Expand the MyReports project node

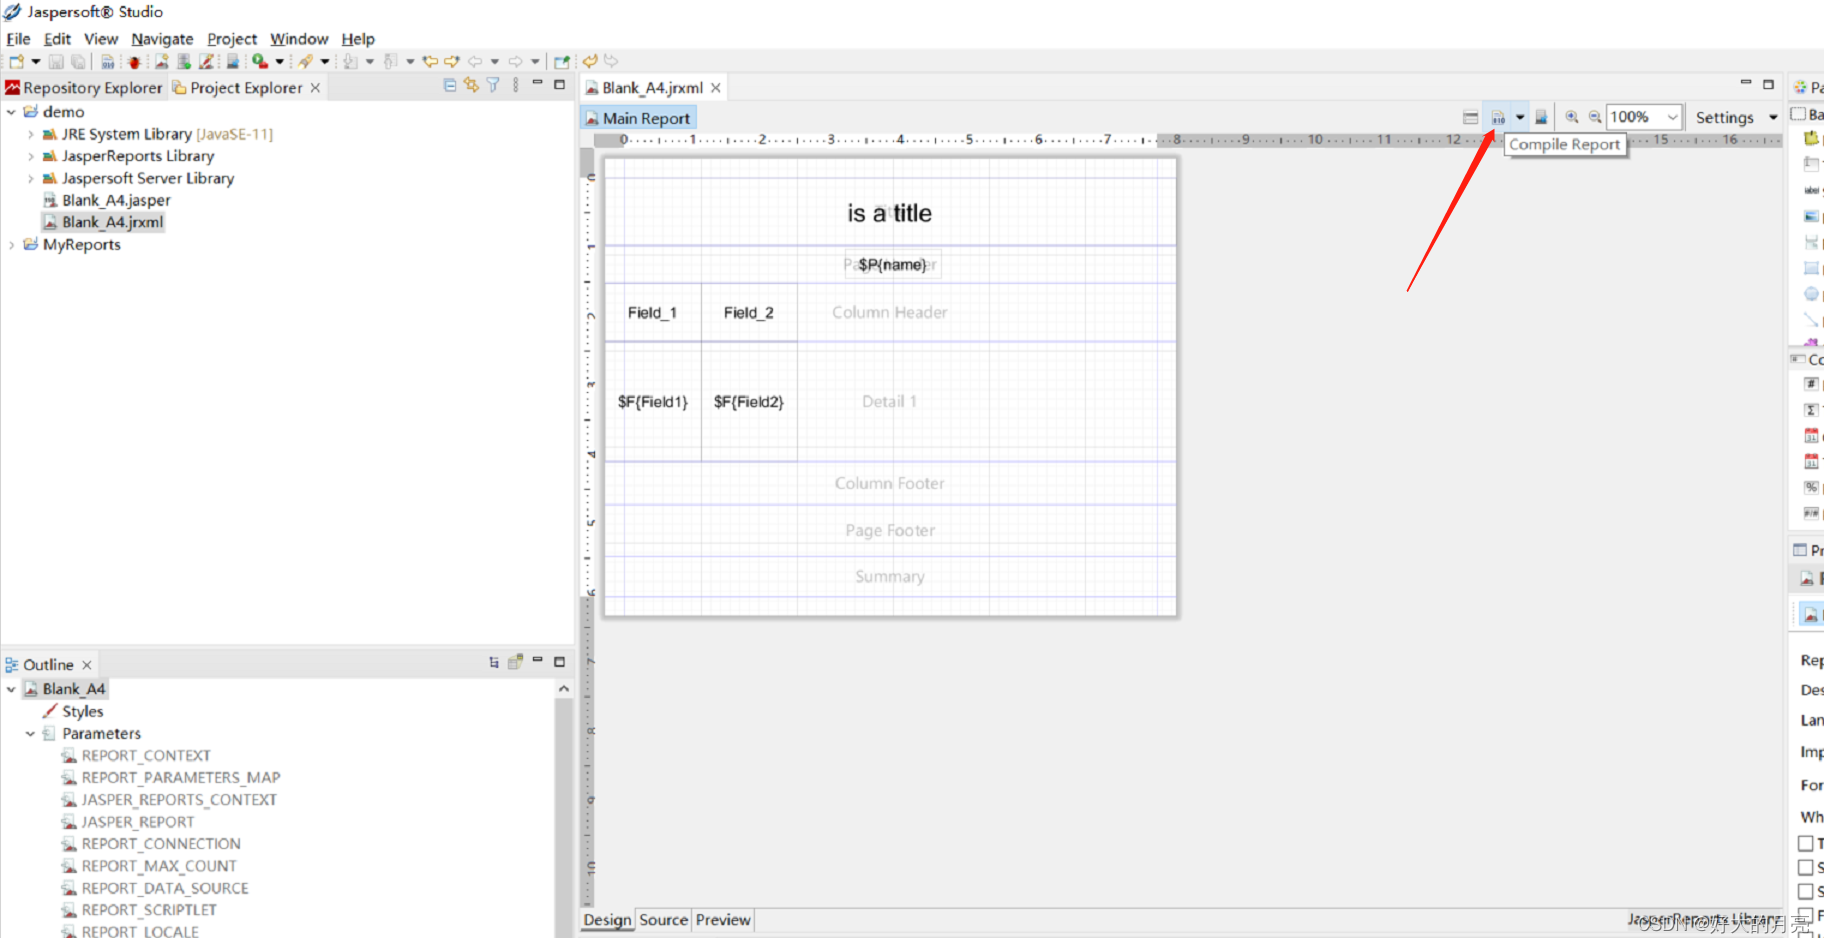click(x=11, y=244)
